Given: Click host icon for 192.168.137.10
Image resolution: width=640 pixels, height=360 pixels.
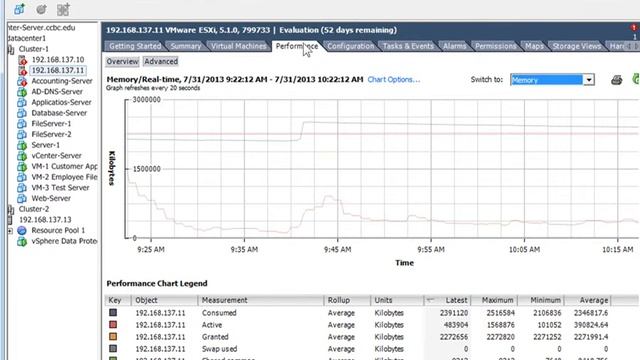Looking at the screenshot, I should pyautogui.click(x=22, y=60).
